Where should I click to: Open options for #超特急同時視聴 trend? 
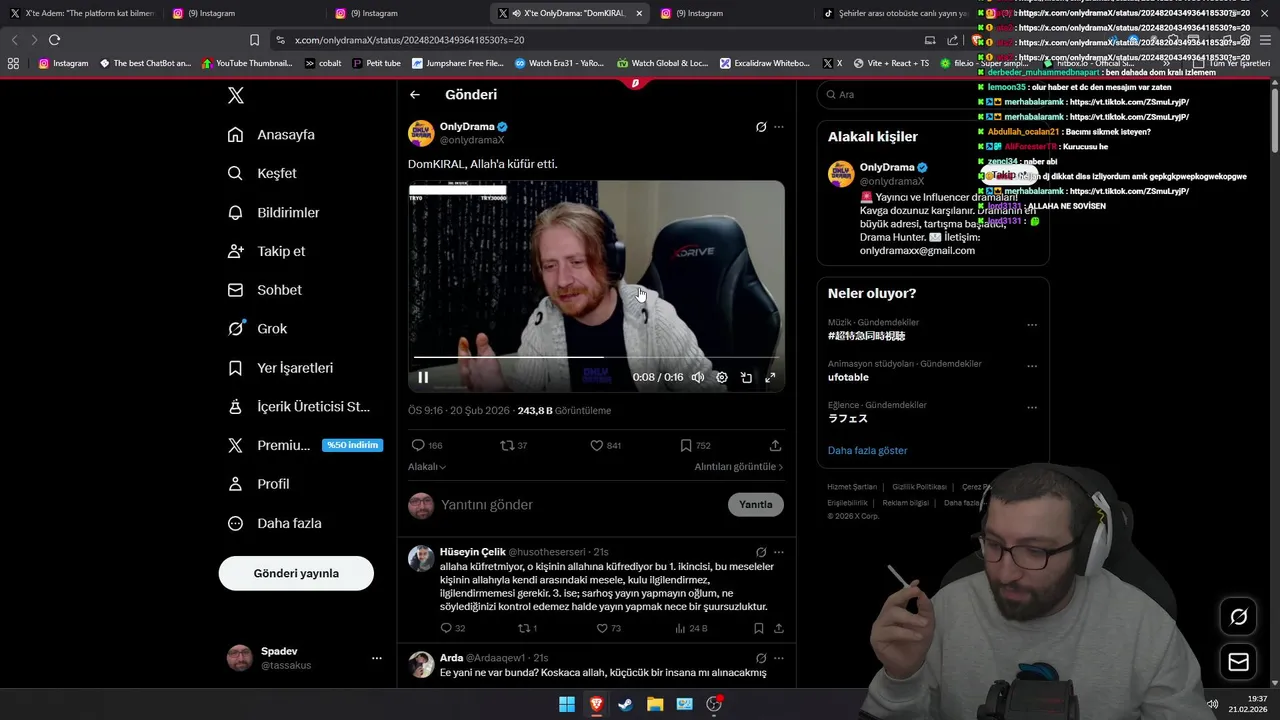(x=1032, y=325)
